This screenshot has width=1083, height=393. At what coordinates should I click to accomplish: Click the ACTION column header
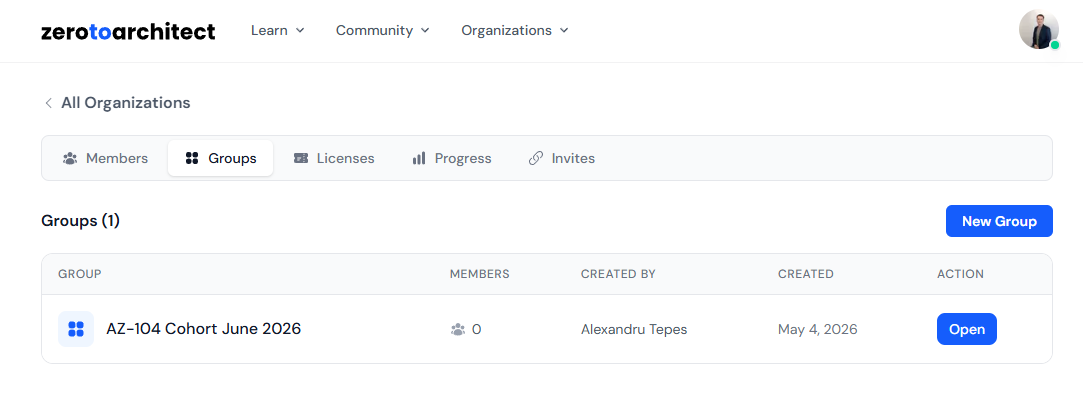[960, 274]
